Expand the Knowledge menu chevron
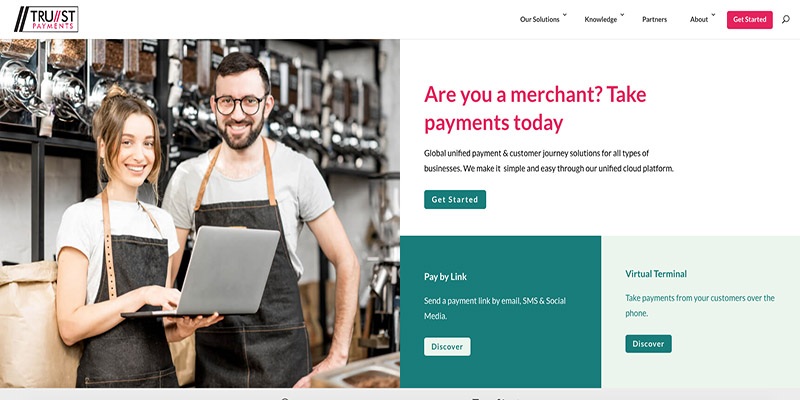800x400 pixels. tap(622, 15)
